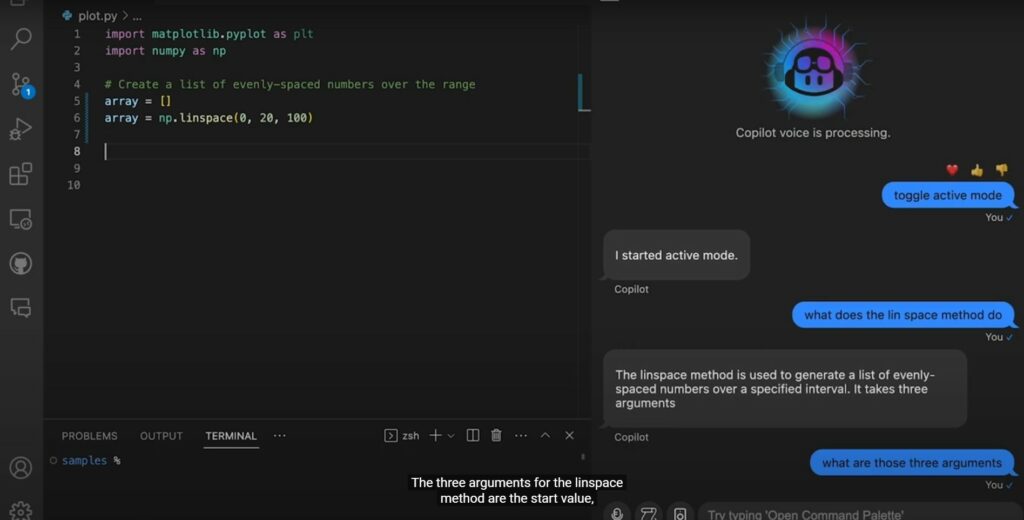
Task: Click the zsh terminal shell icon
Action: 391,436
